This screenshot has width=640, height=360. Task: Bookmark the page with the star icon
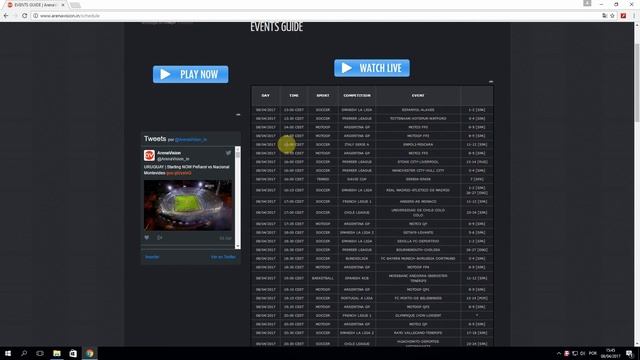pyautogui.click(x=612, y=16)
